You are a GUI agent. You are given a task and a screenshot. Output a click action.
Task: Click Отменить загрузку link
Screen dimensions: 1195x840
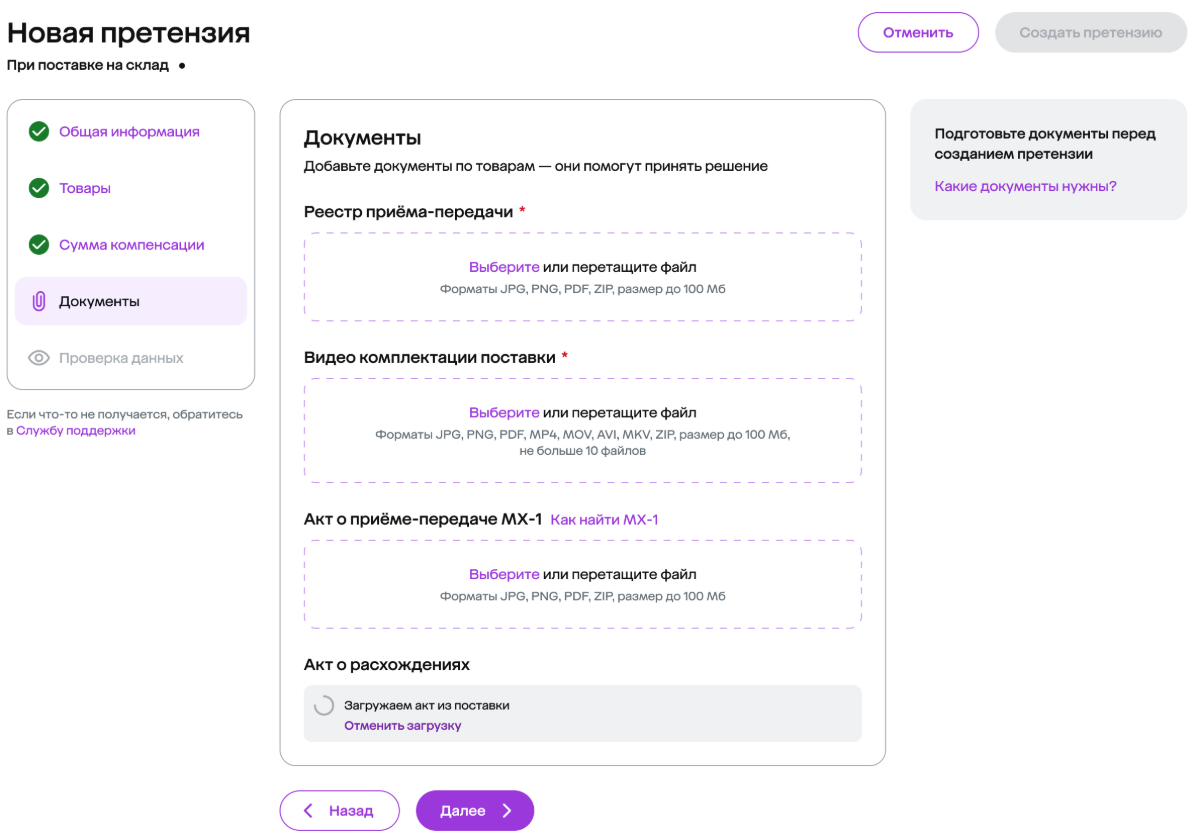(x=402, y=726)
